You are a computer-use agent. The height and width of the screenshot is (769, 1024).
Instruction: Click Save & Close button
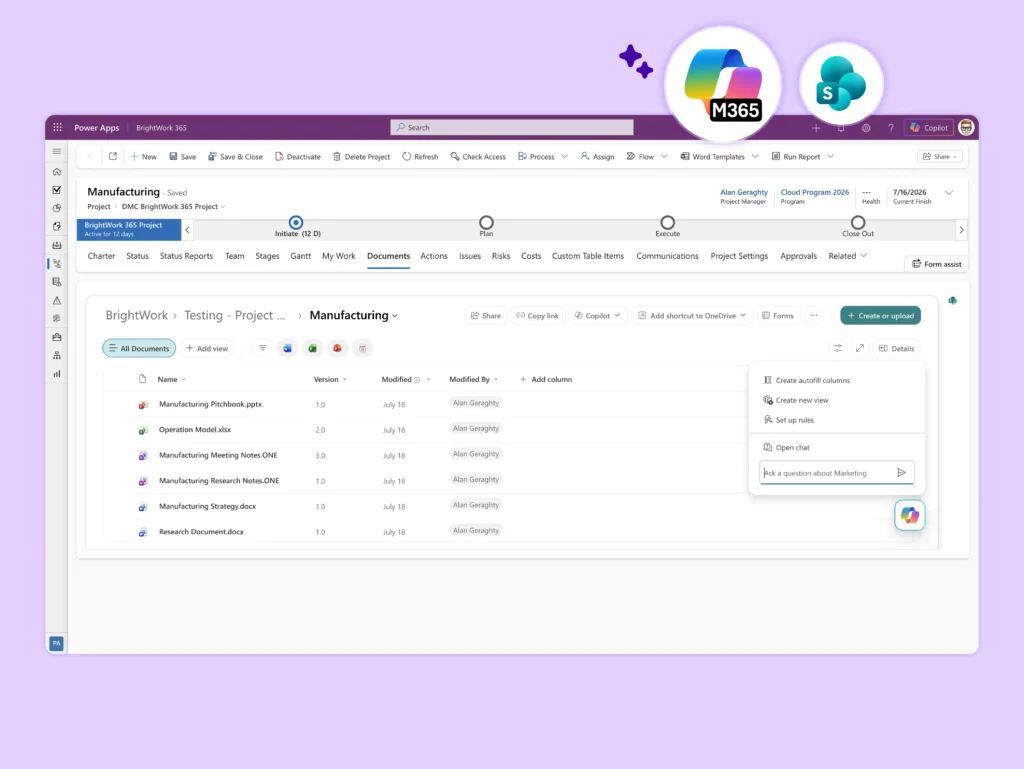235,157
